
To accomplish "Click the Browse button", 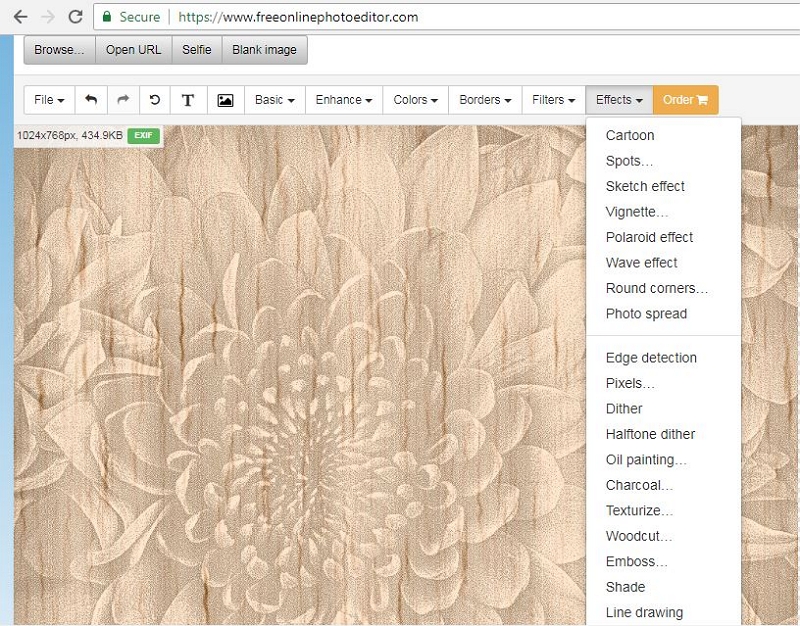I will [x=57, y=49].
